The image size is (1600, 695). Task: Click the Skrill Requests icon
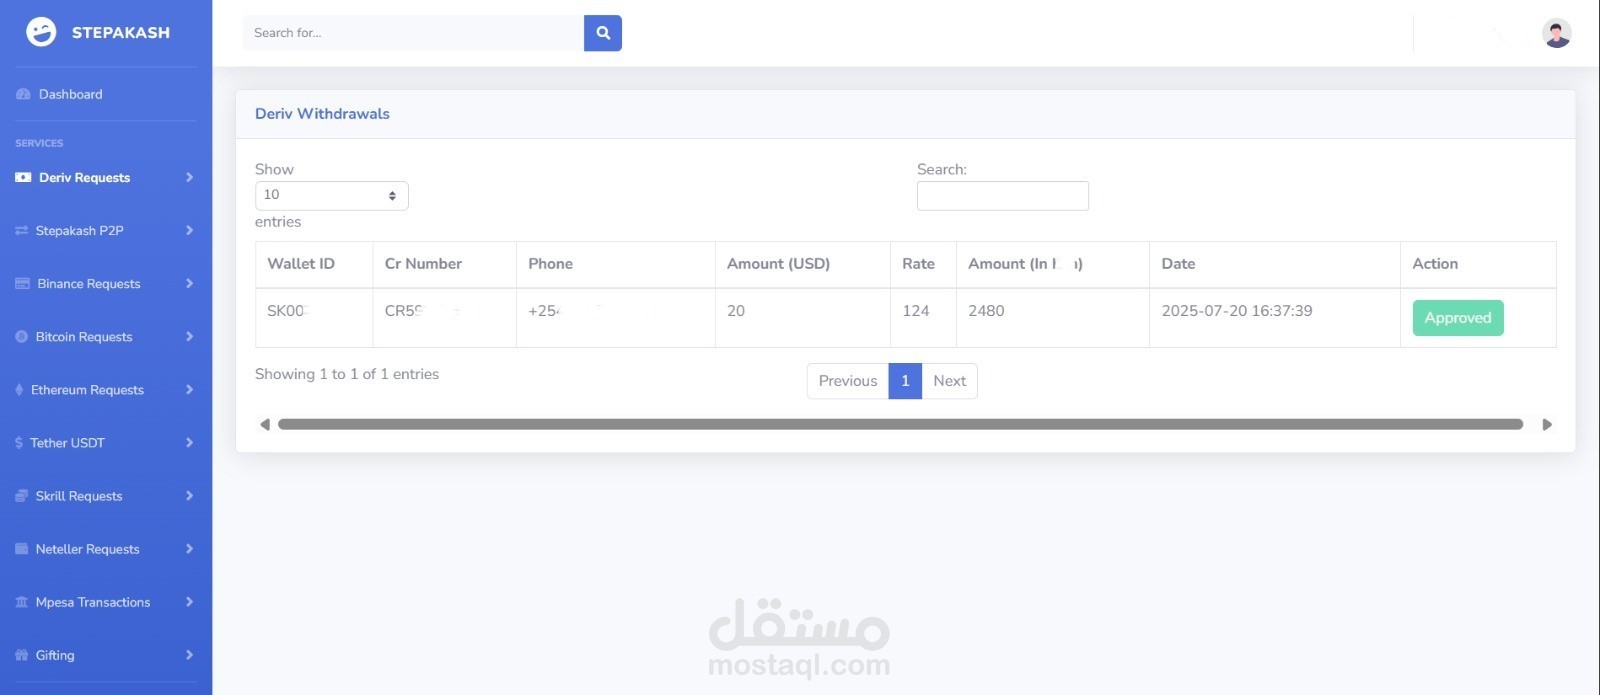click(x=21, y=495)
